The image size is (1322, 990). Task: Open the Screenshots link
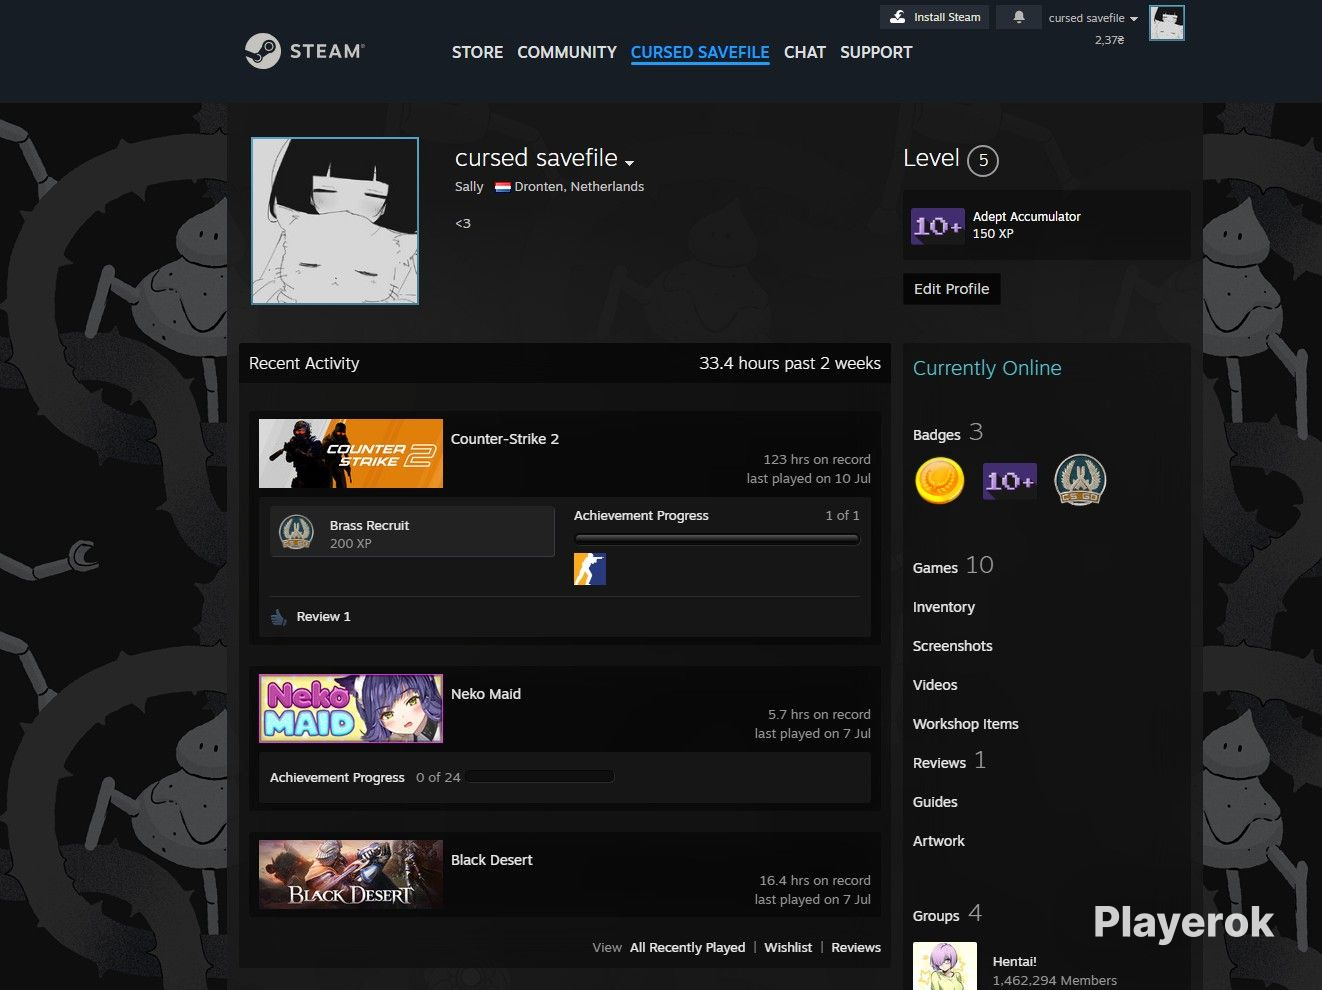[x=953, y=646]
